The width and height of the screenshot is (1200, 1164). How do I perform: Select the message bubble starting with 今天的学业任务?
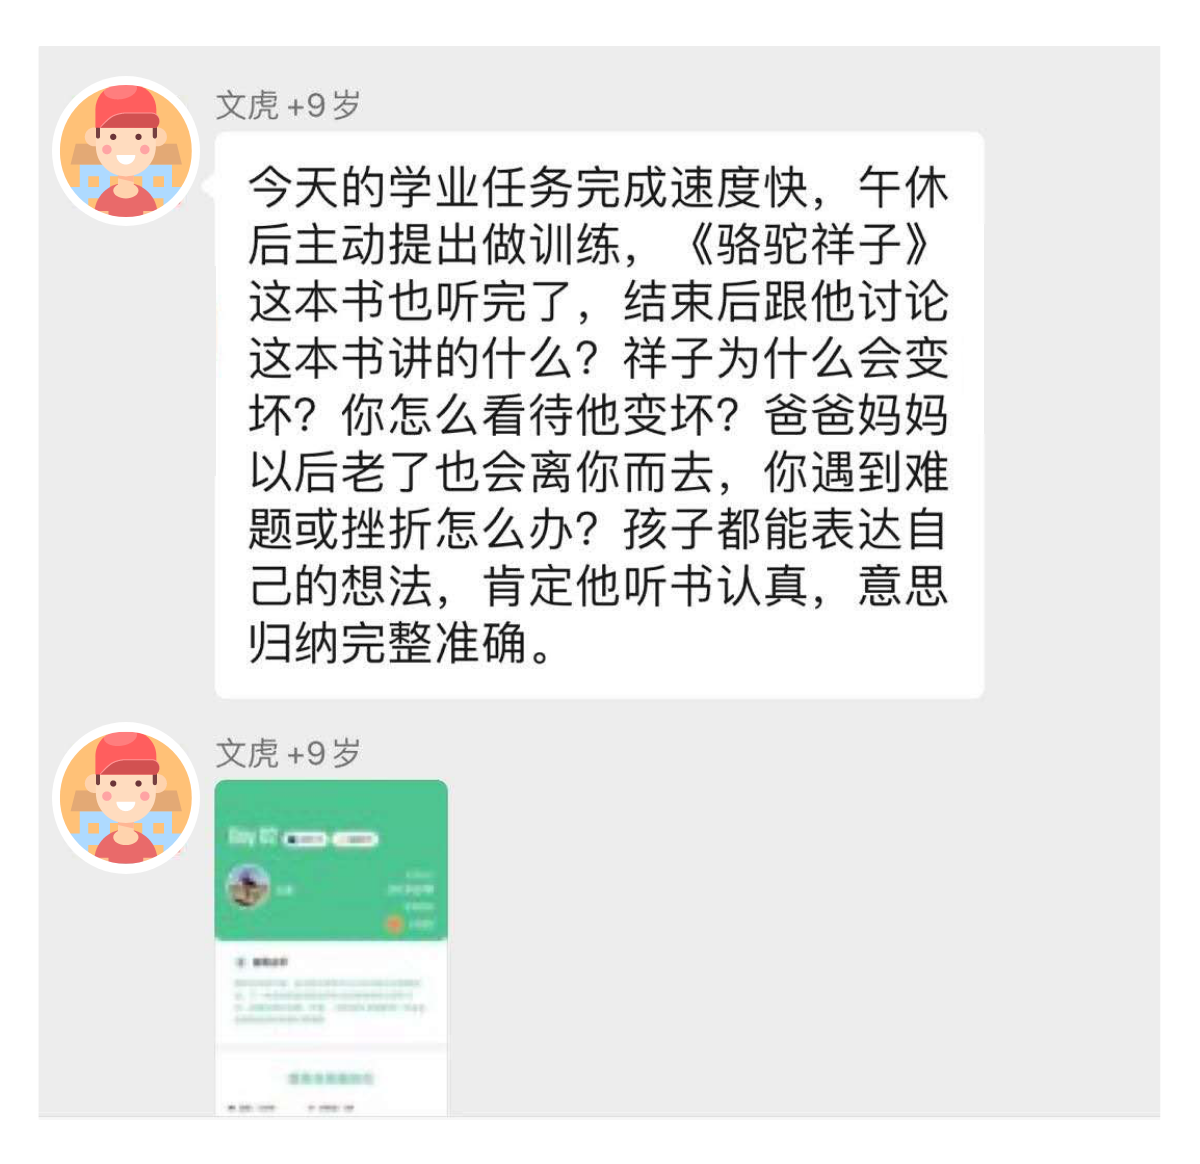pos(599,415)
